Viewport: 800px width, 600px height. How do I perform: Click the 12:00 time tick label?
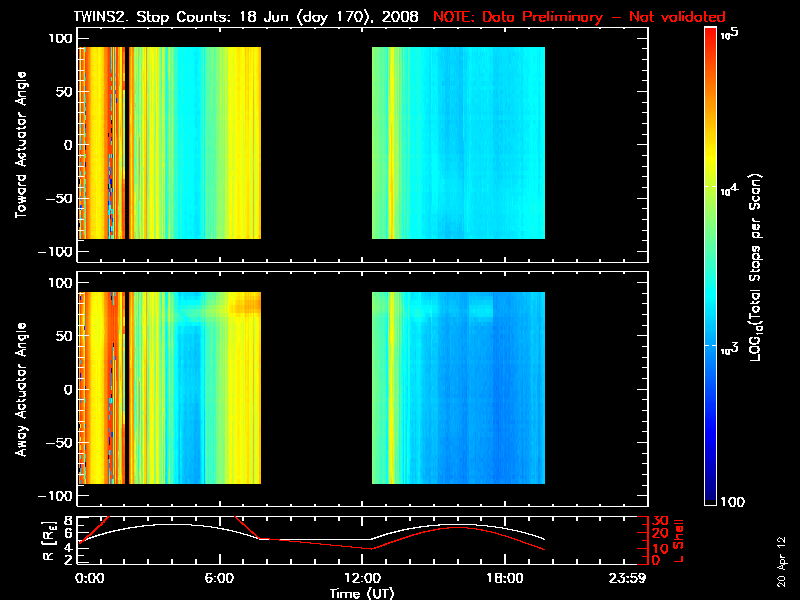pyautogui.click(x=361, y=579)
